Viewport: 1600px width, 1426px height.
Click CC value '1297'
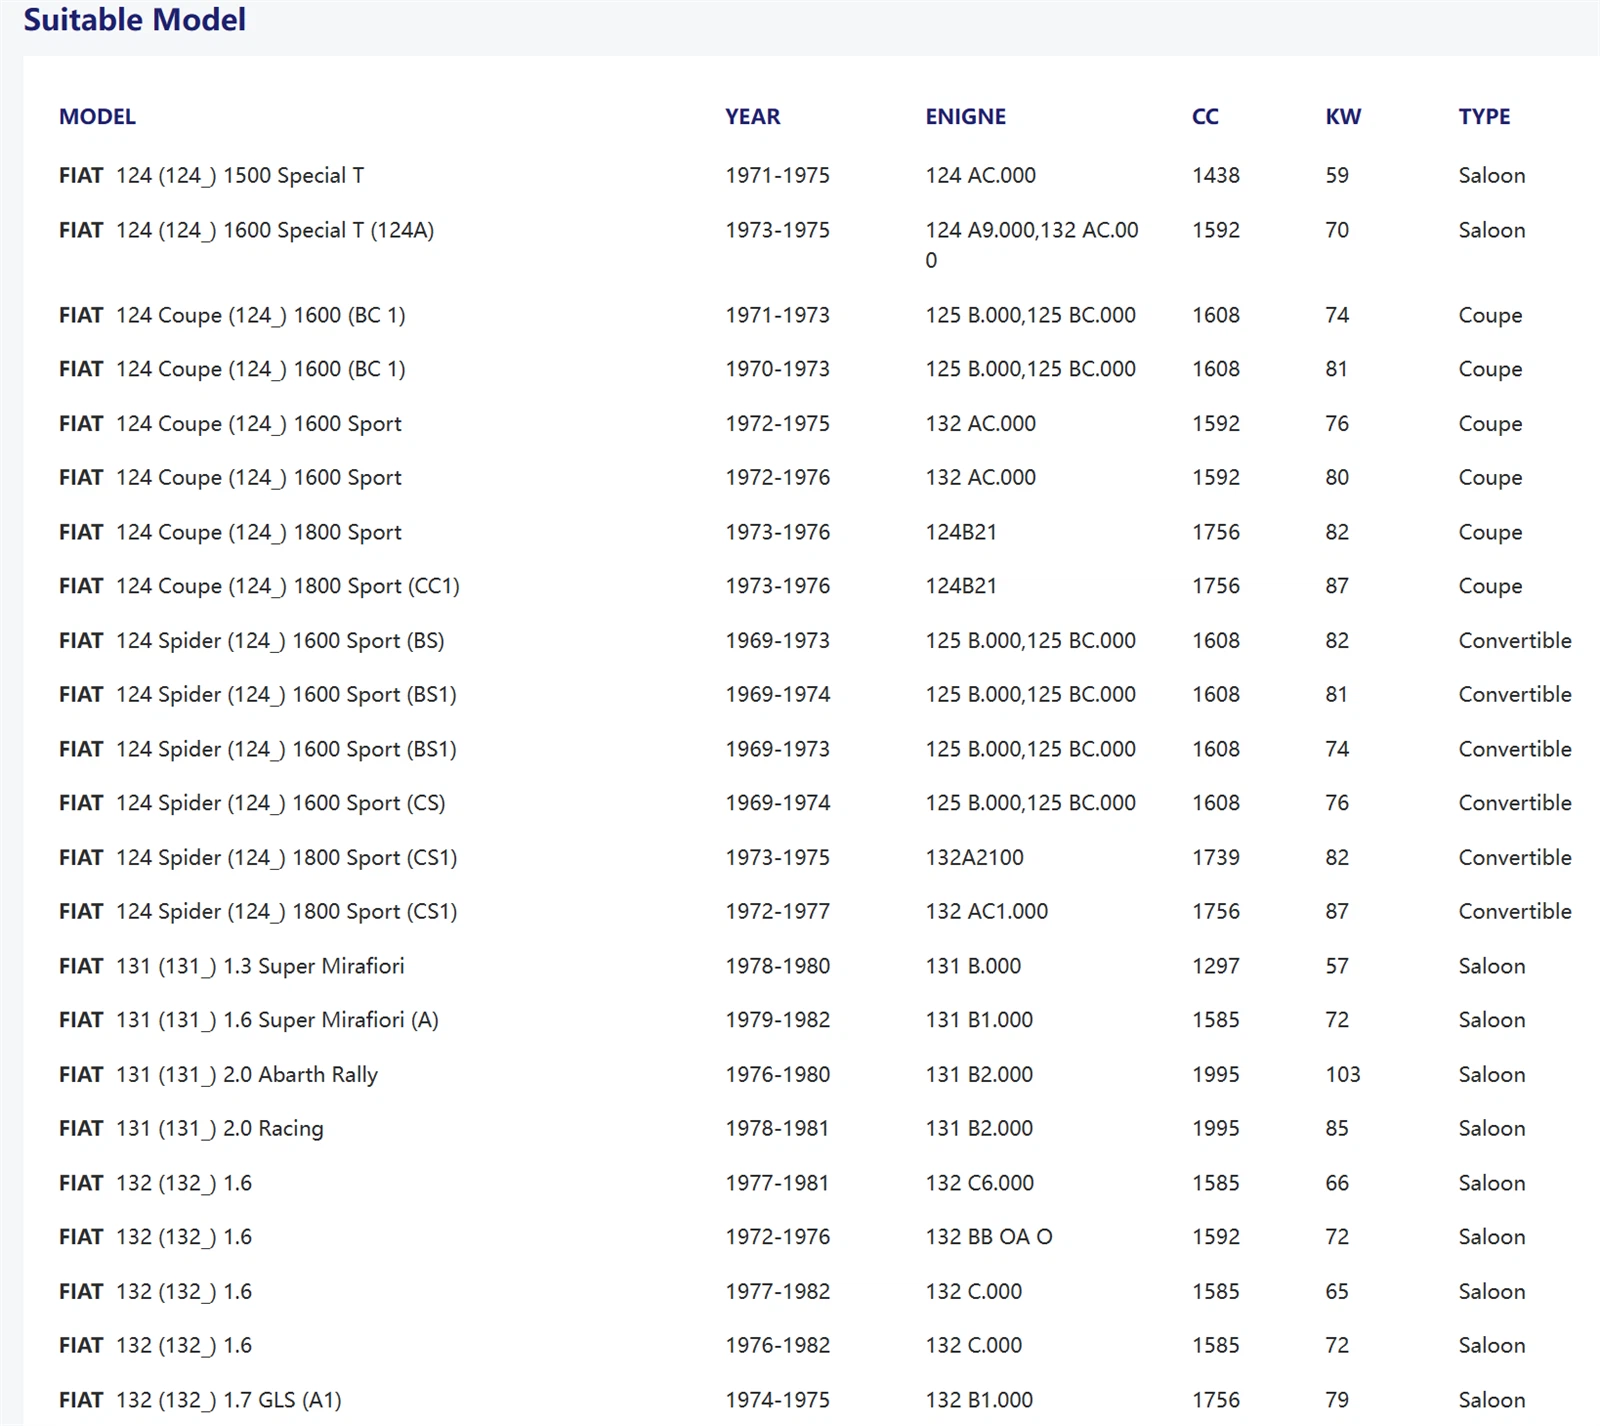[1215, 966]
